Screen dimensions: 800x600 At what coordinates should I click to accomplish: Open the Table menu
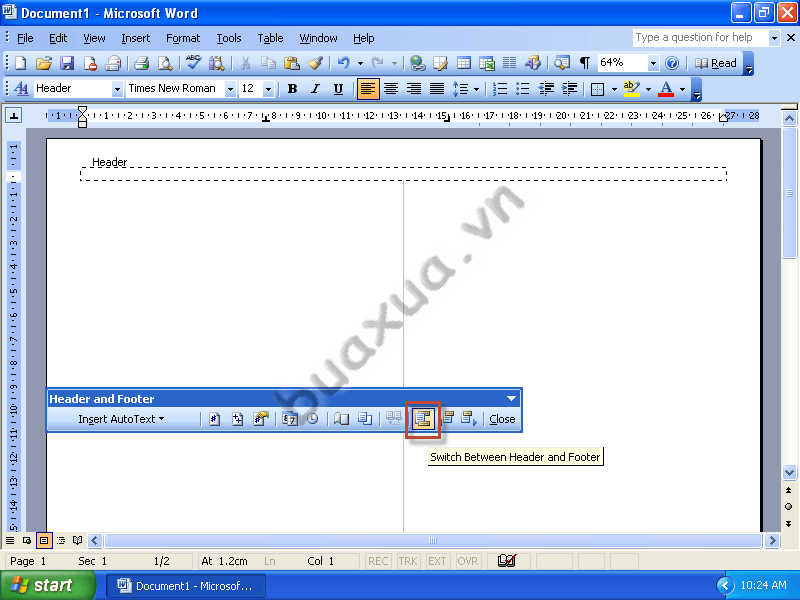(x=270, y=38)
